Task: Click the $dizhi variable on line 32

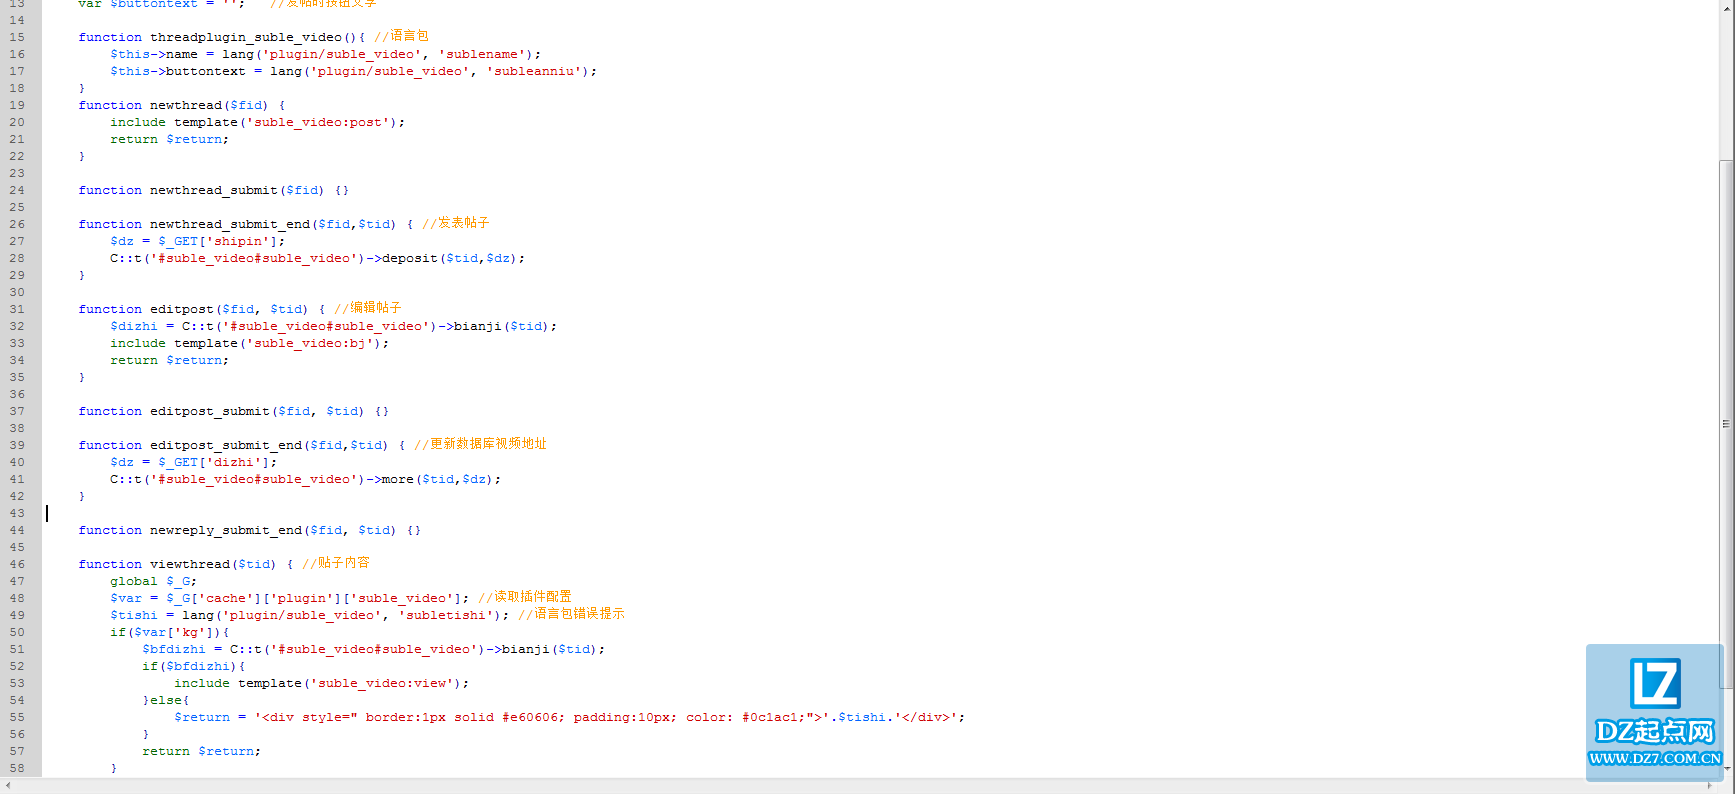Action: tap(134, 326)
